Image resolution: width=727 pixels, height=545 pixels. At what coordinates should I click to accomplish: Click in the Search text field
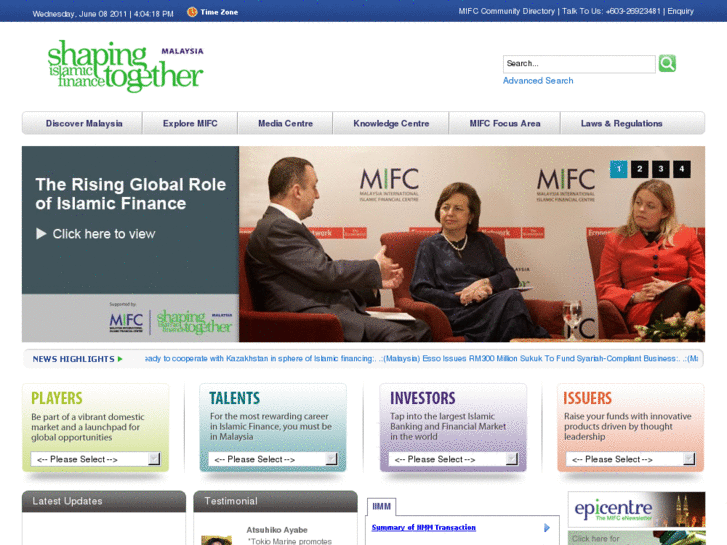coord(579,64)
